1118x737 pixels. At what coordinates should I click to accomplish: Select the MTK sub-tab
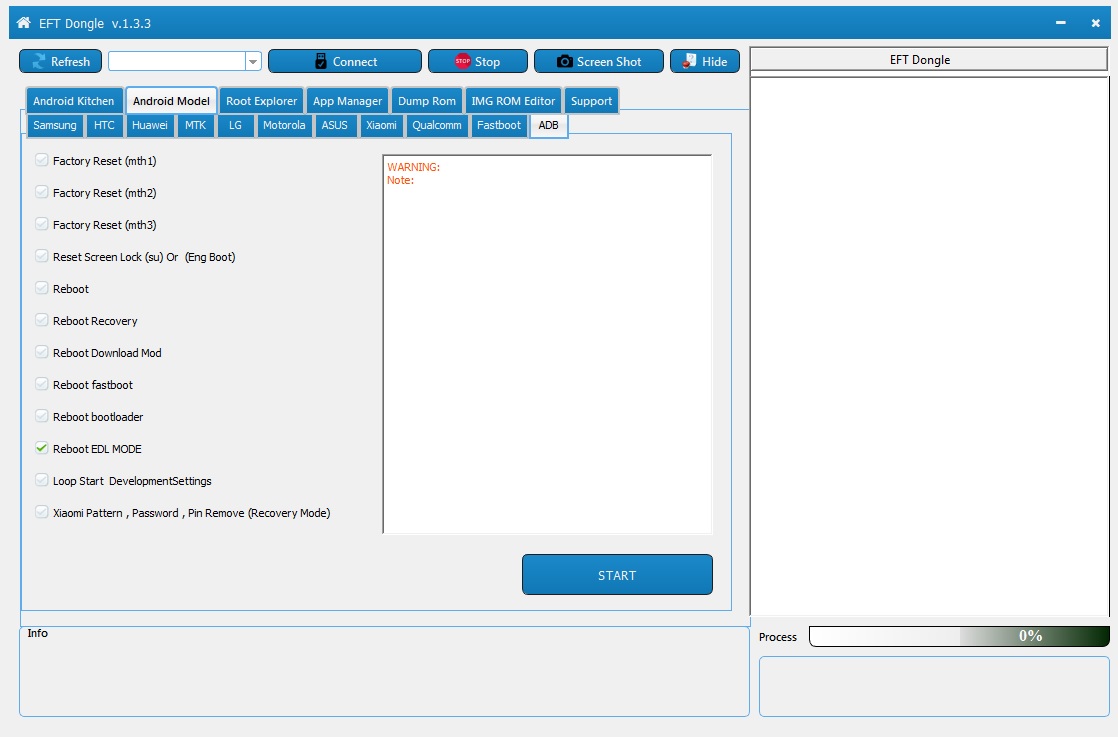(195, 125)
